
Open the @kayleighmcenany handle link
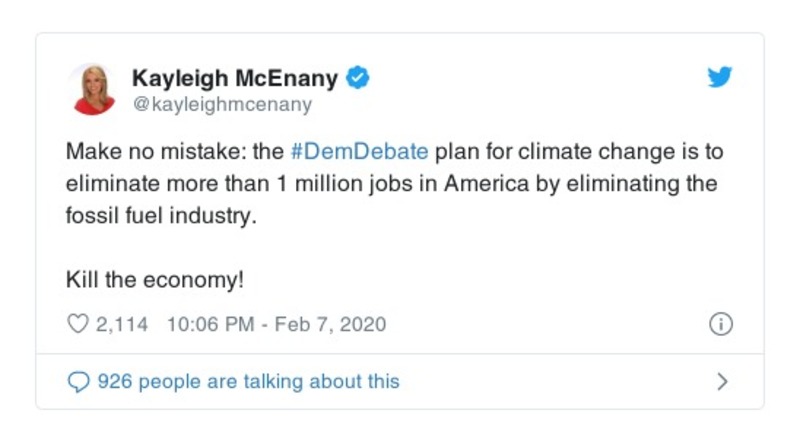point(222,104)
